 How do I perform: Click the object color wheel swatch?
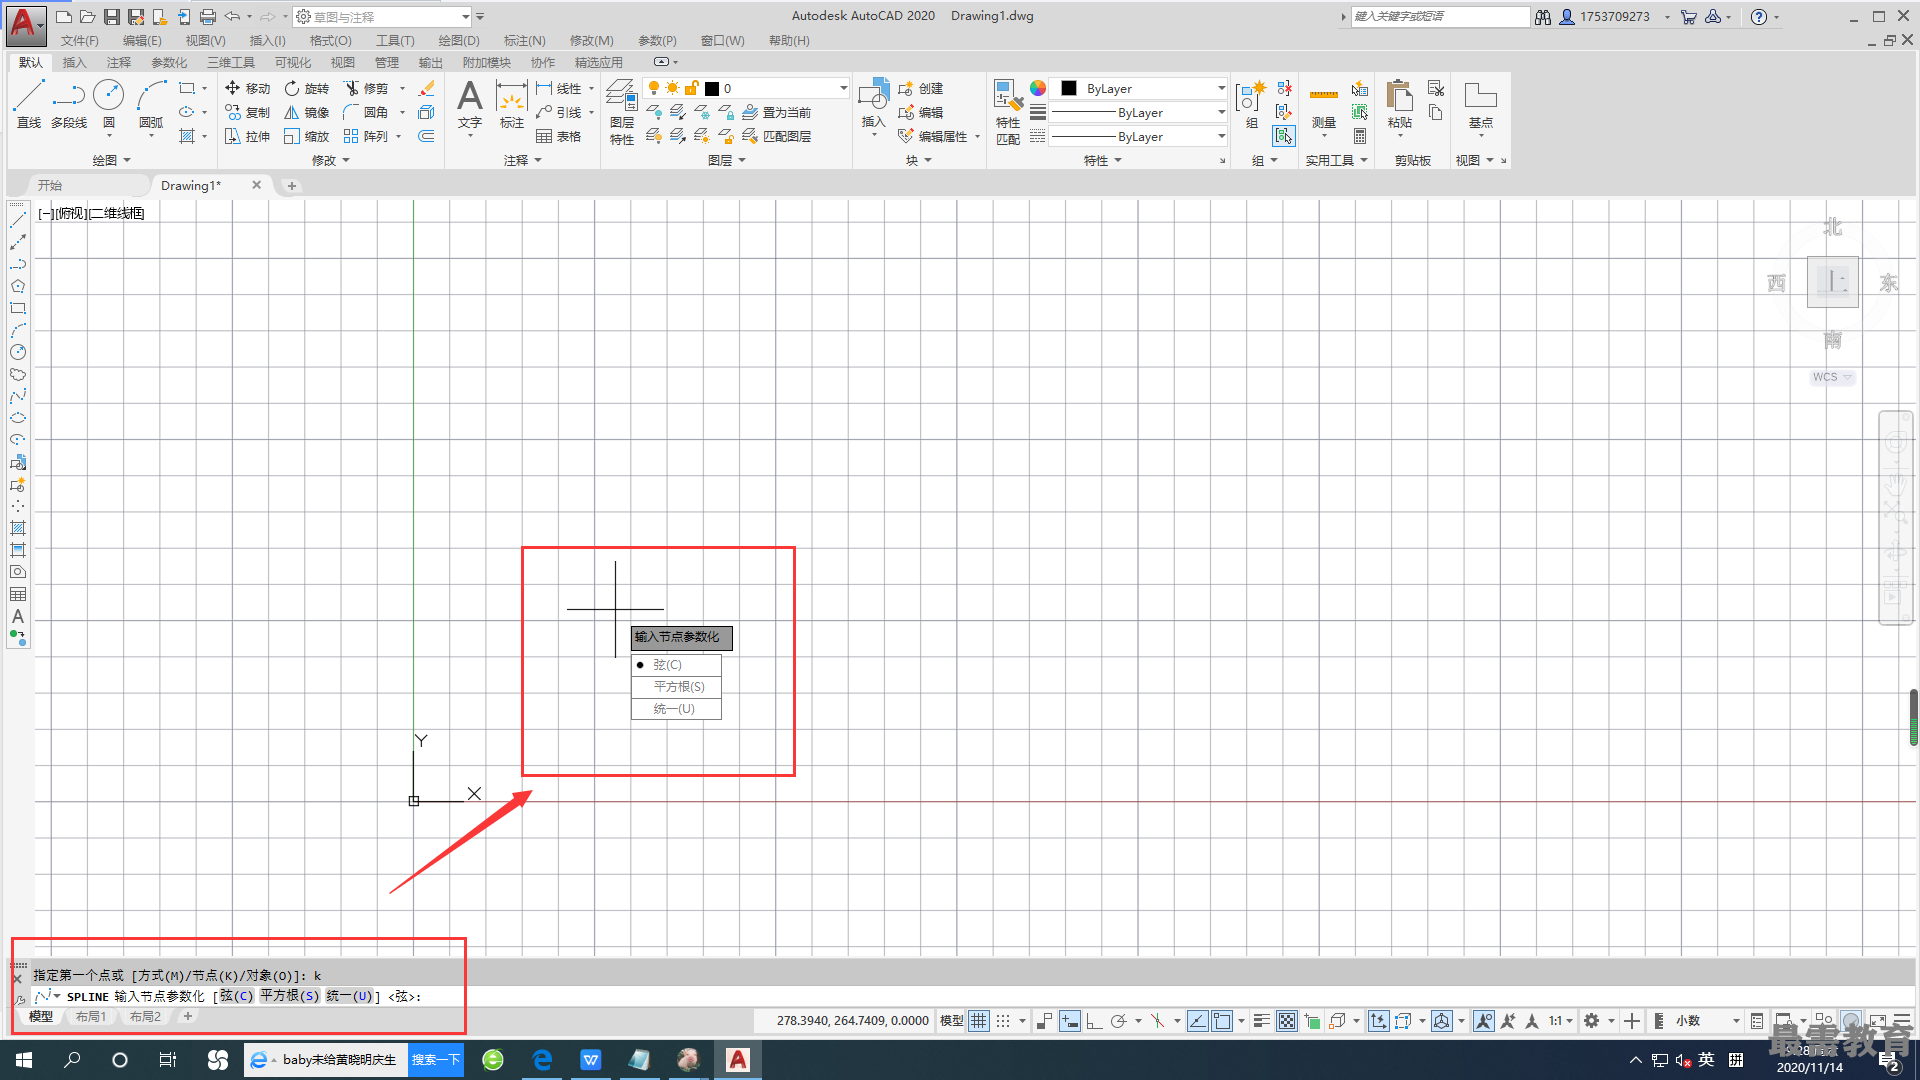(x=1038, y=88)
